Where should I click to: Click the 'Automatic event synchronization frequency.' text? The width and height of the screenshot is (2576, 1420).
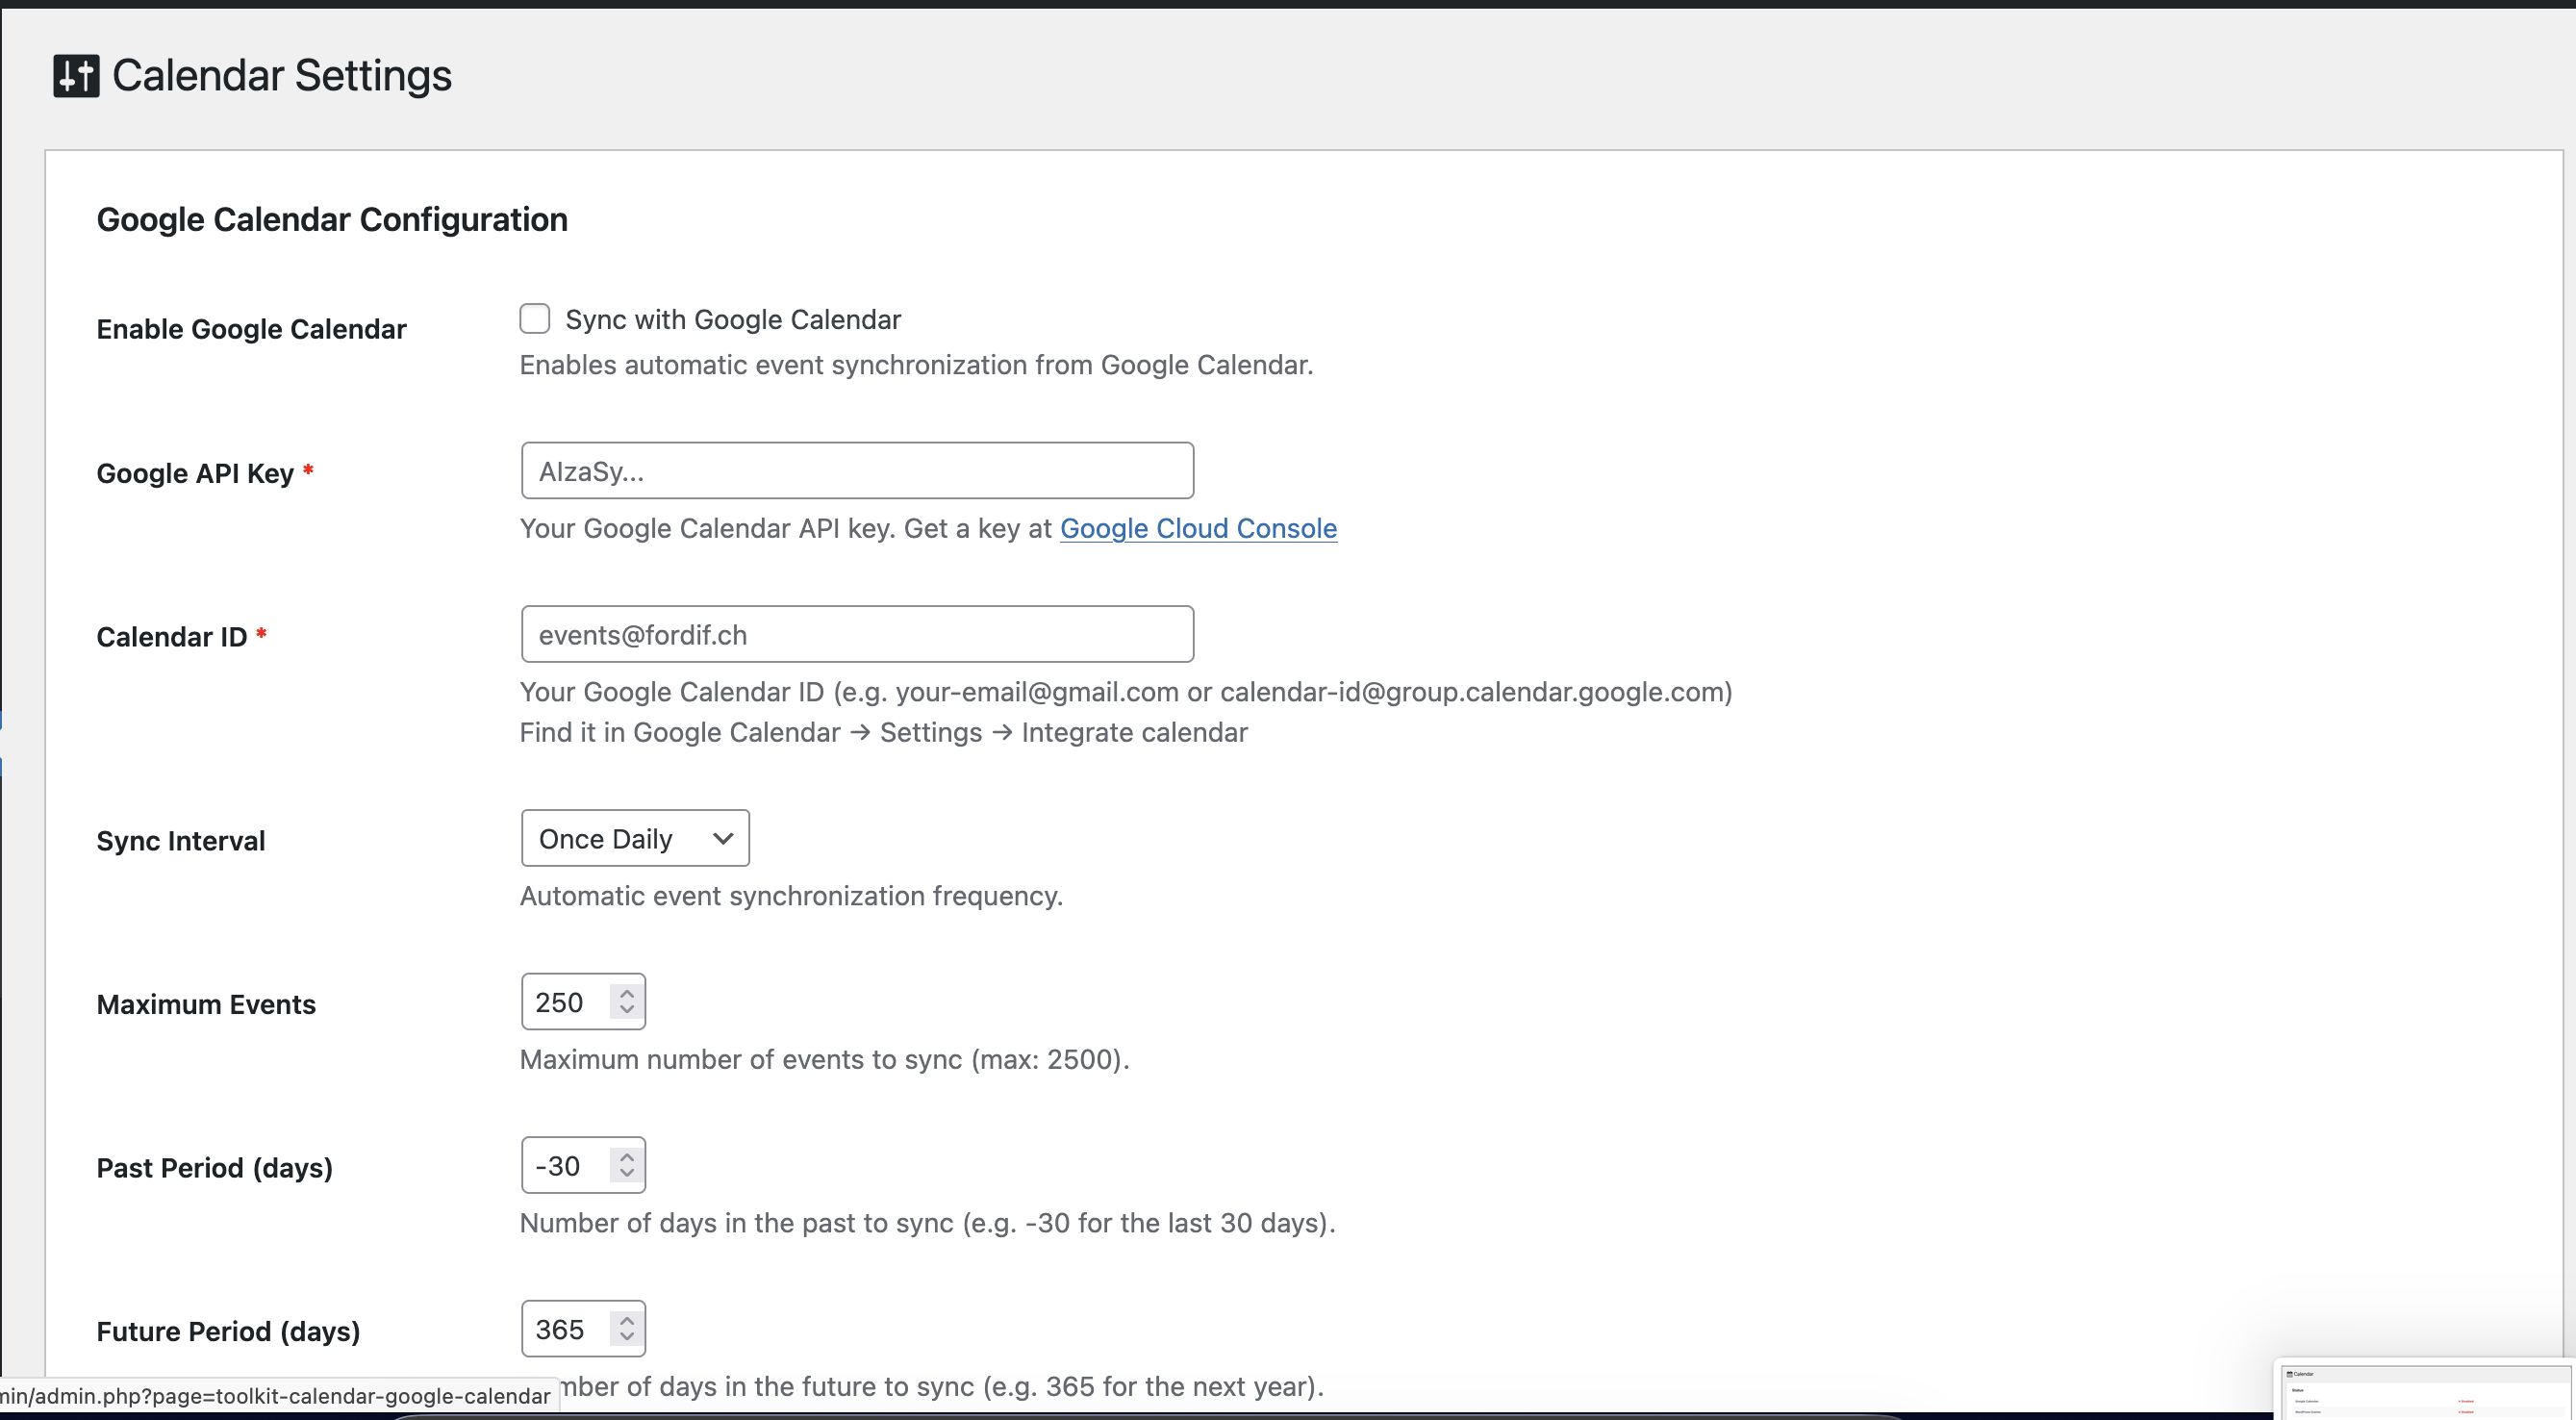tap(791, 896)
